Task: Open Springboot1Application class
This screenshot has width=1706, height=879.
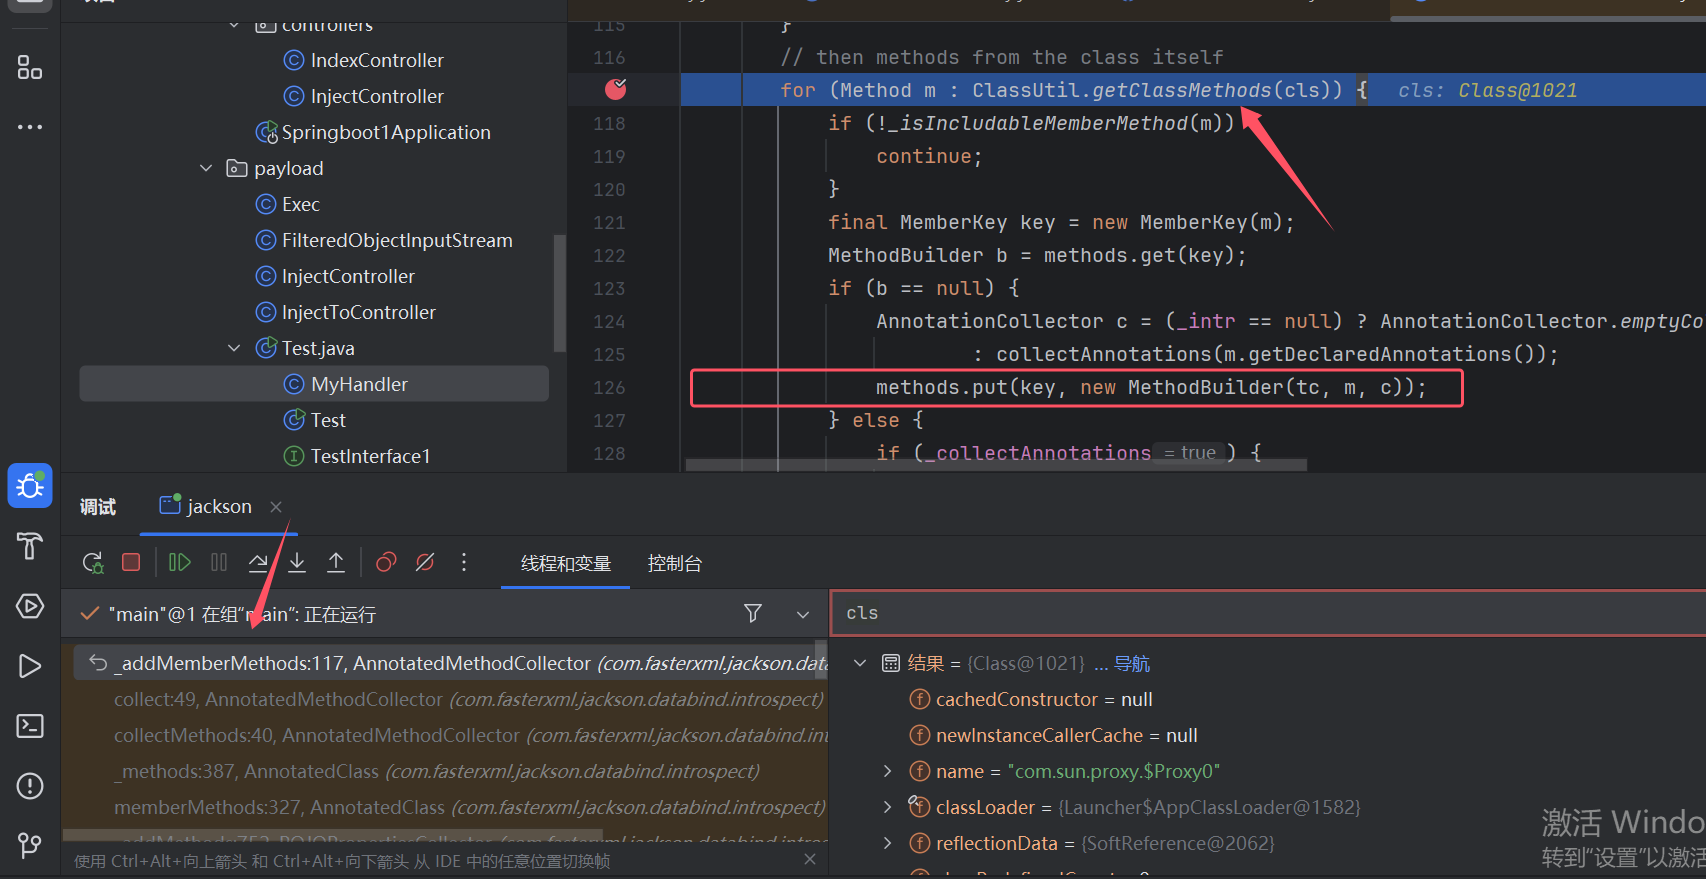Action: point(385,132)
